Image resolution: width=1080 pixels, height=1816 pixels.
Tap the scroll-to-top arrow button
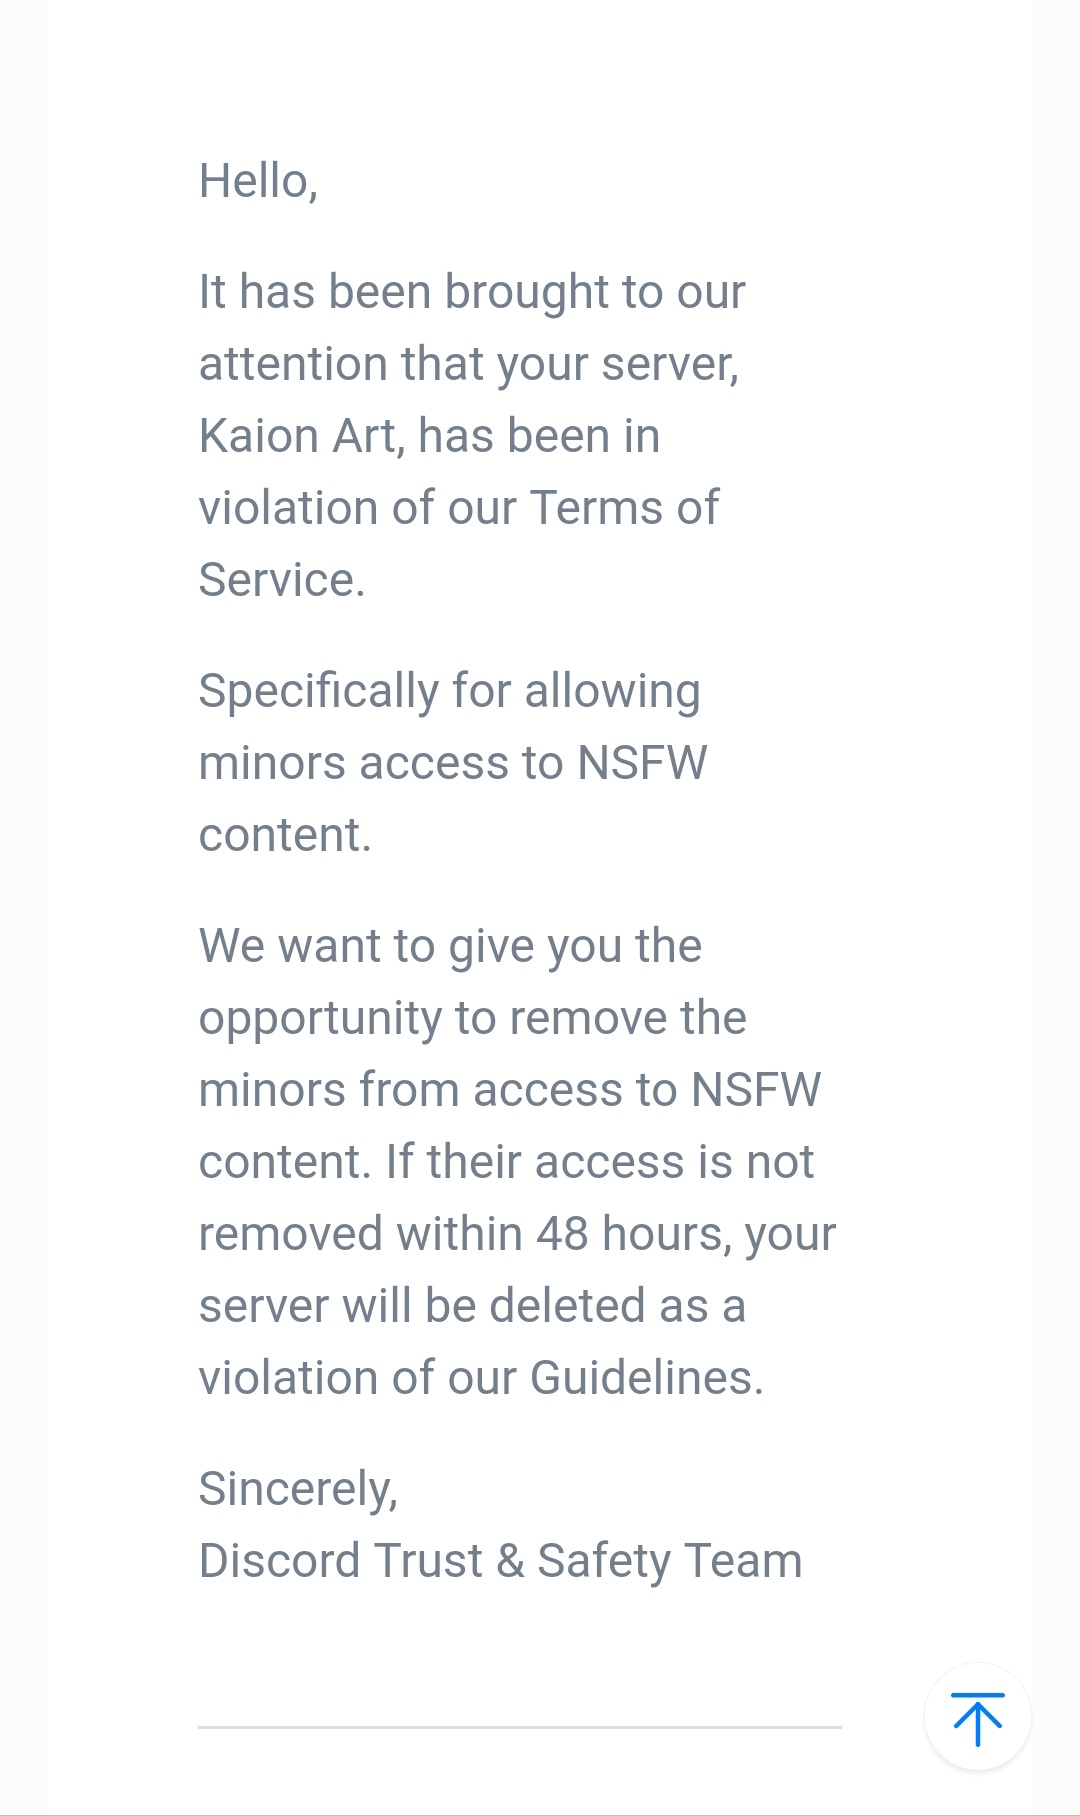click(977, 1717)
